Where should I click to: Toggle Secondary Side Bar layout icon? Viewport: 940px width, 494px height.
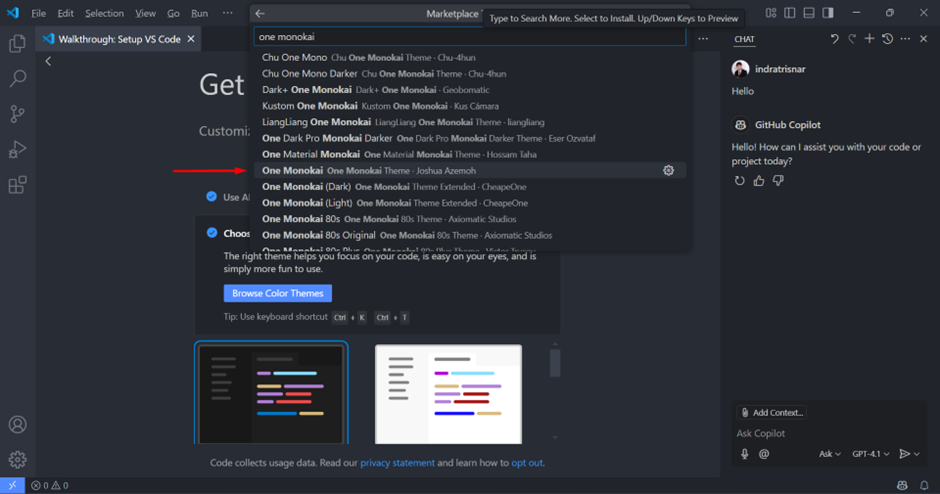coord(828,13)
